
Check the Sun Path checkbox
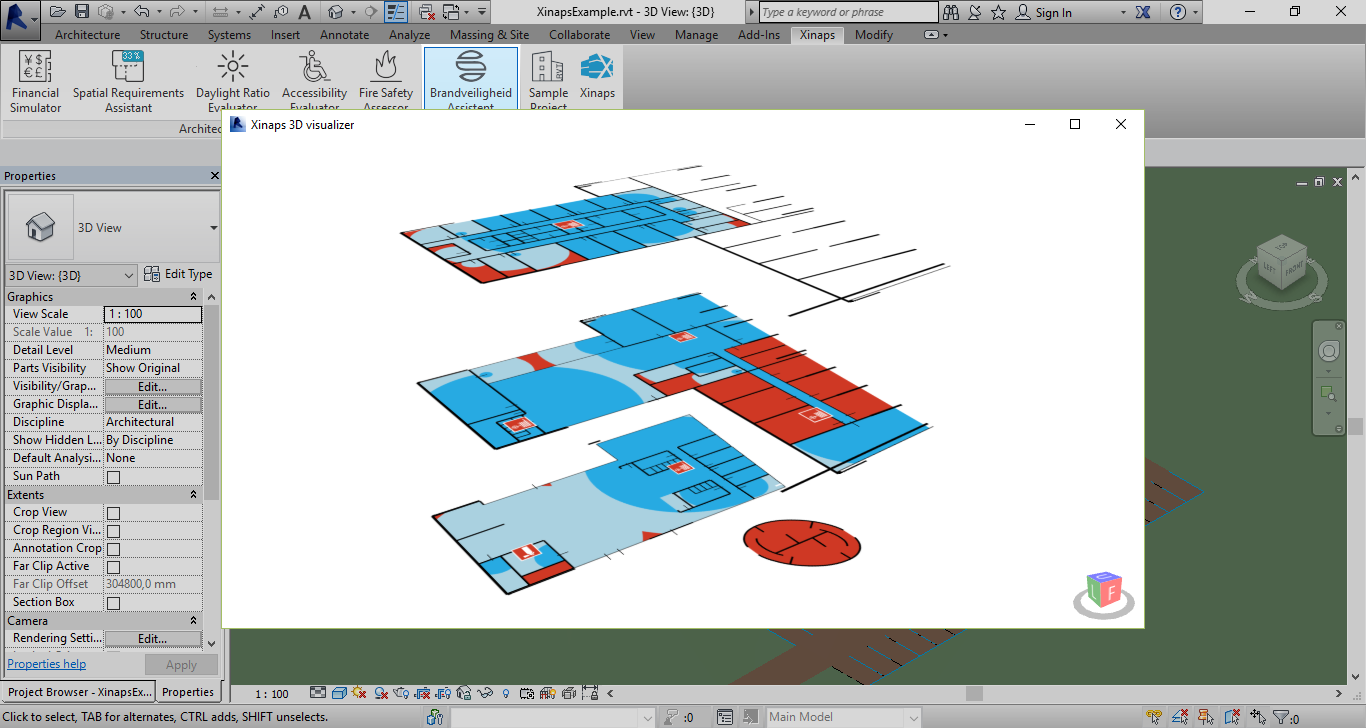pos(113,477)
